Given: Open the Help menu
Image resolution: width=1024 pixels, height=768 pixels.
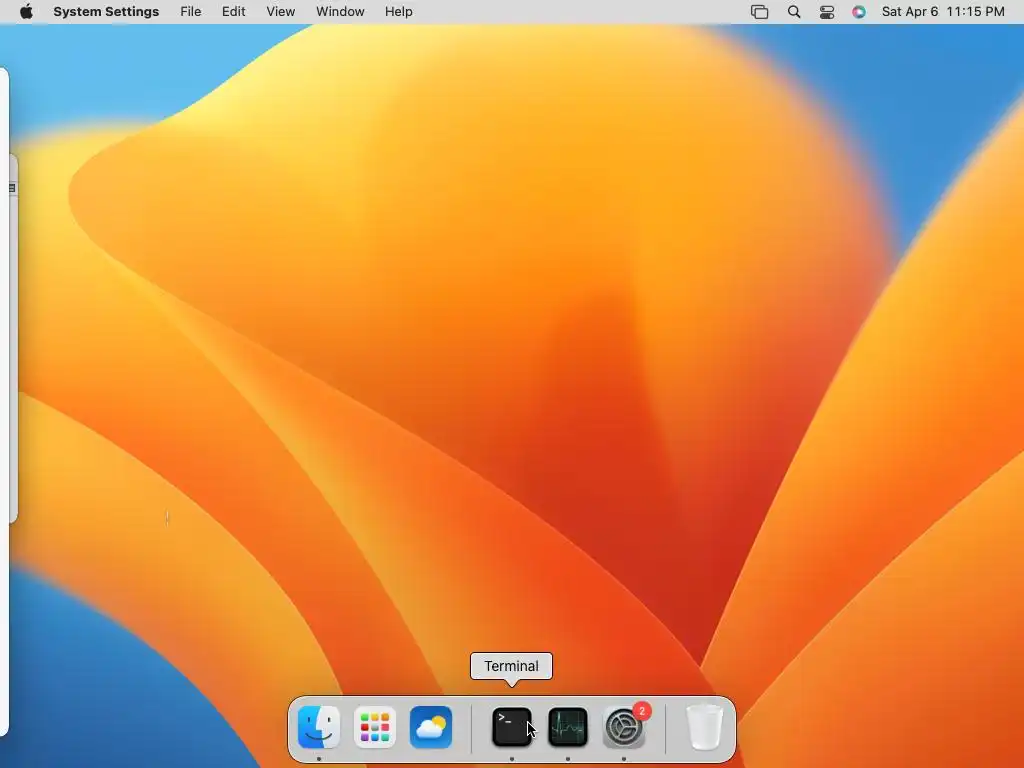Looking at the screenshot, I should (398, 12).
